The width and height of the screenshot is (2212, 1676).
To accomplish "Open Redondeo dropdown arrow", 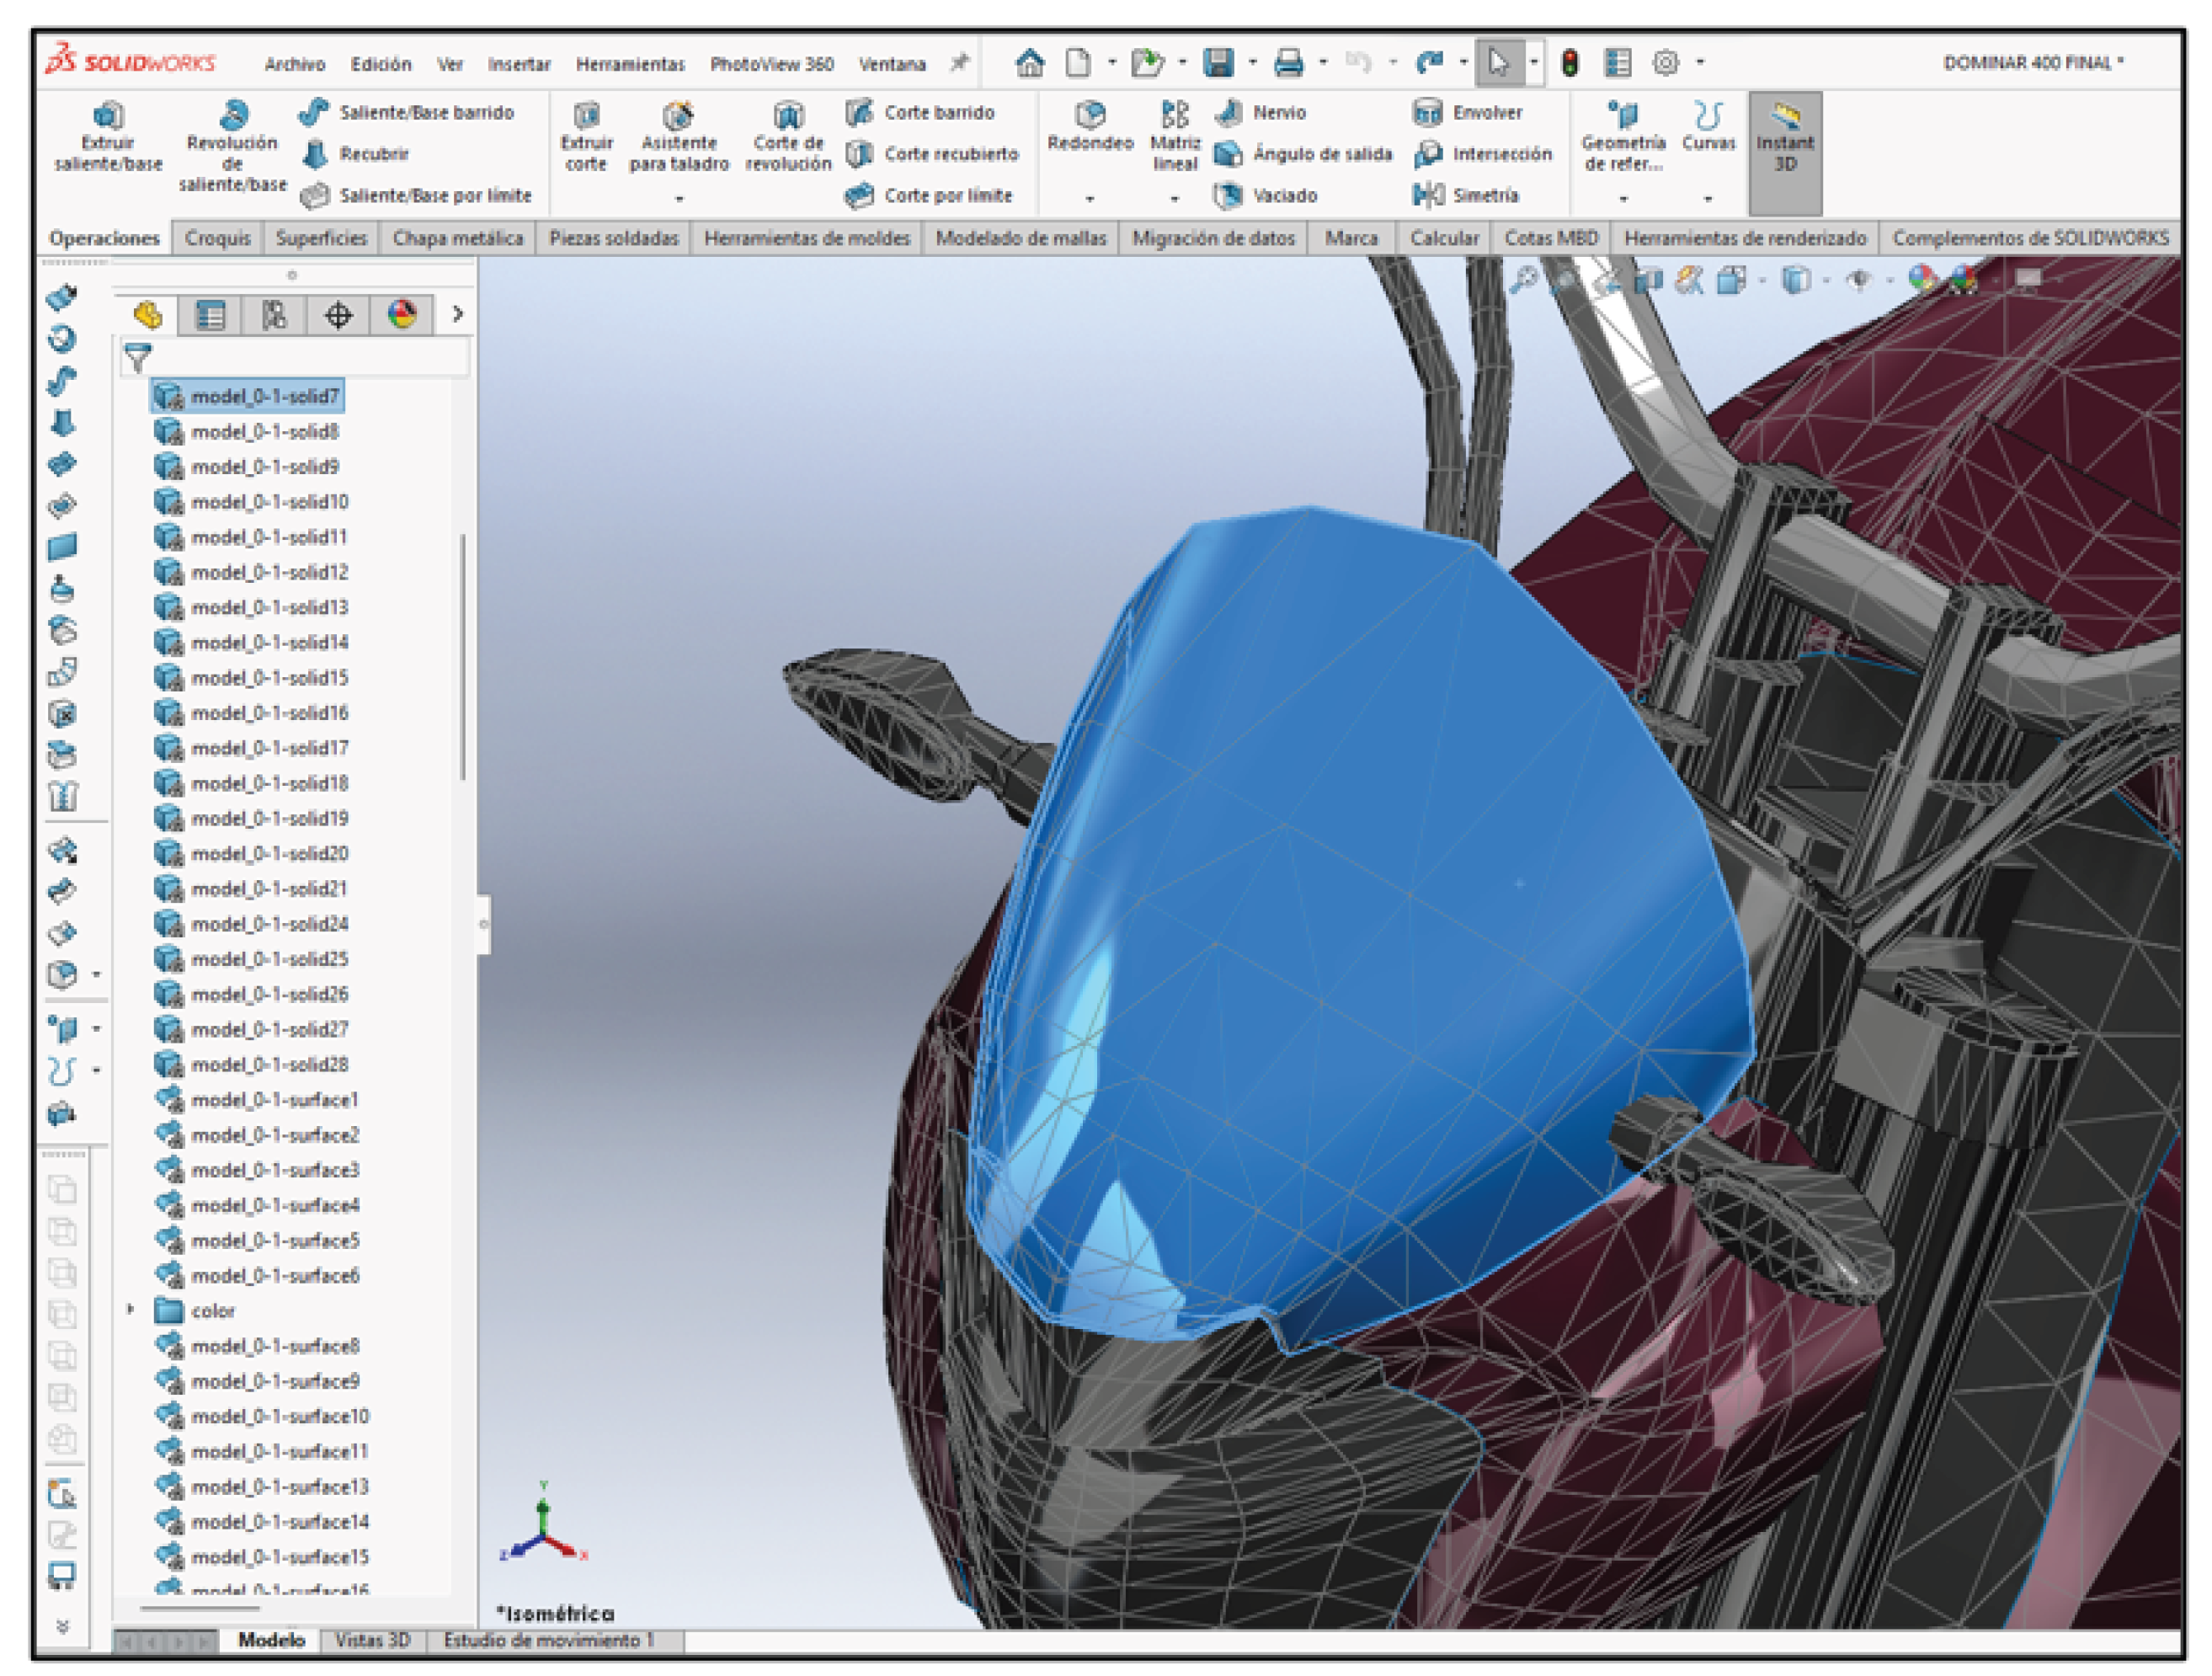I will [1090, 198].
